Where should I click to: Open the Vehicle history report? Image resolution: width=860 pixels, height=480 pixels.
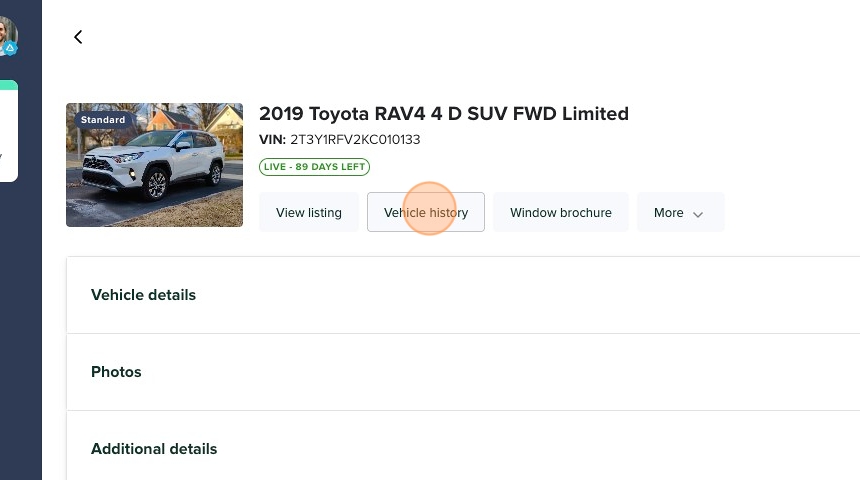pos(426,212)
